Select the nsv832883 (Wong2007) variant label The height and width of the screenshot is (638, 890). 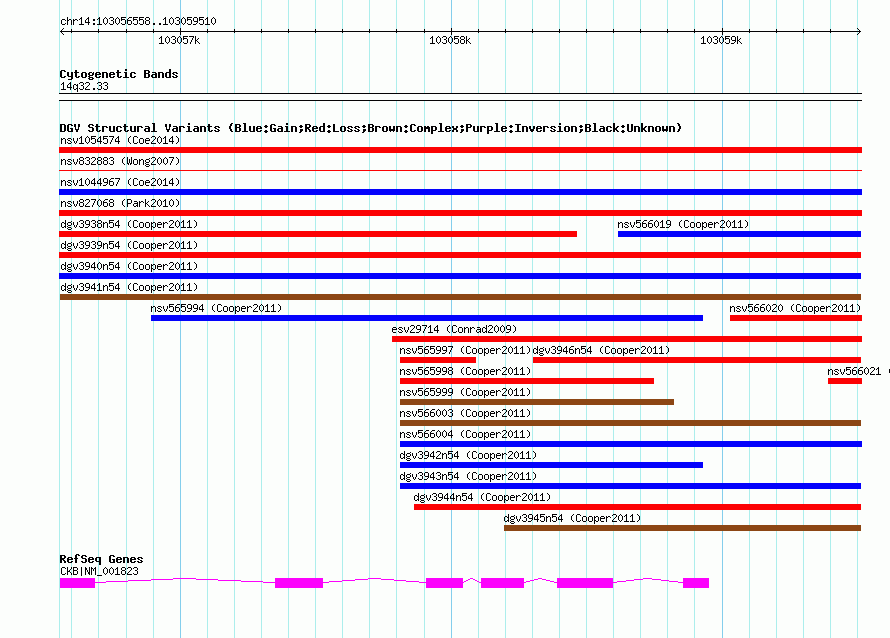(120, 161)
